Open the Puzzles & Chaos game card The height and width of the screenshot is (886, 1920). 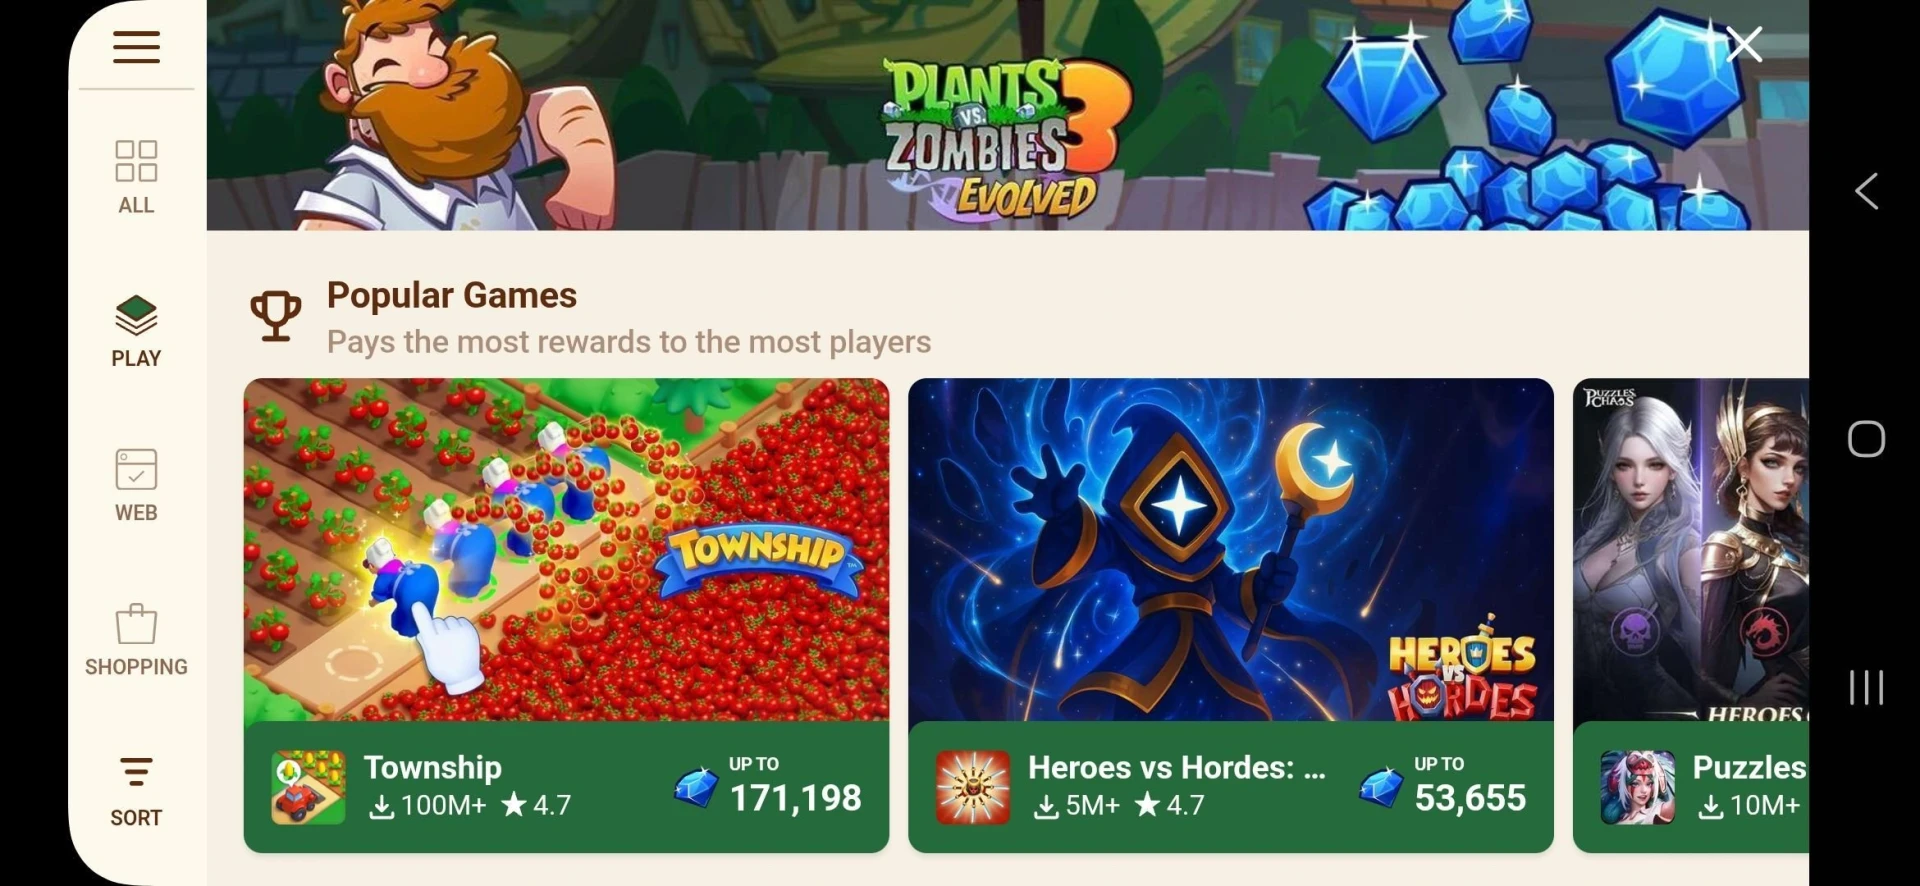pyautogui.click(x=1691, y=615)
